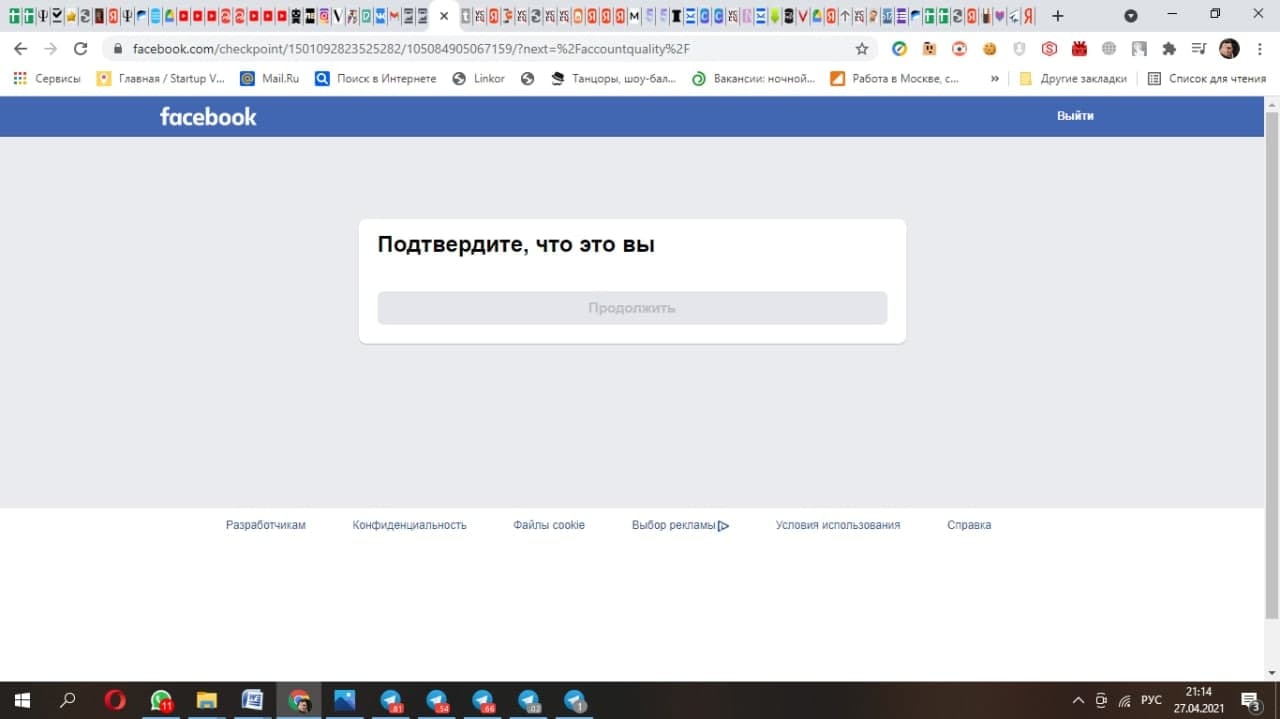Open the Поиск в Интернете bookmark

pos(376,78)
